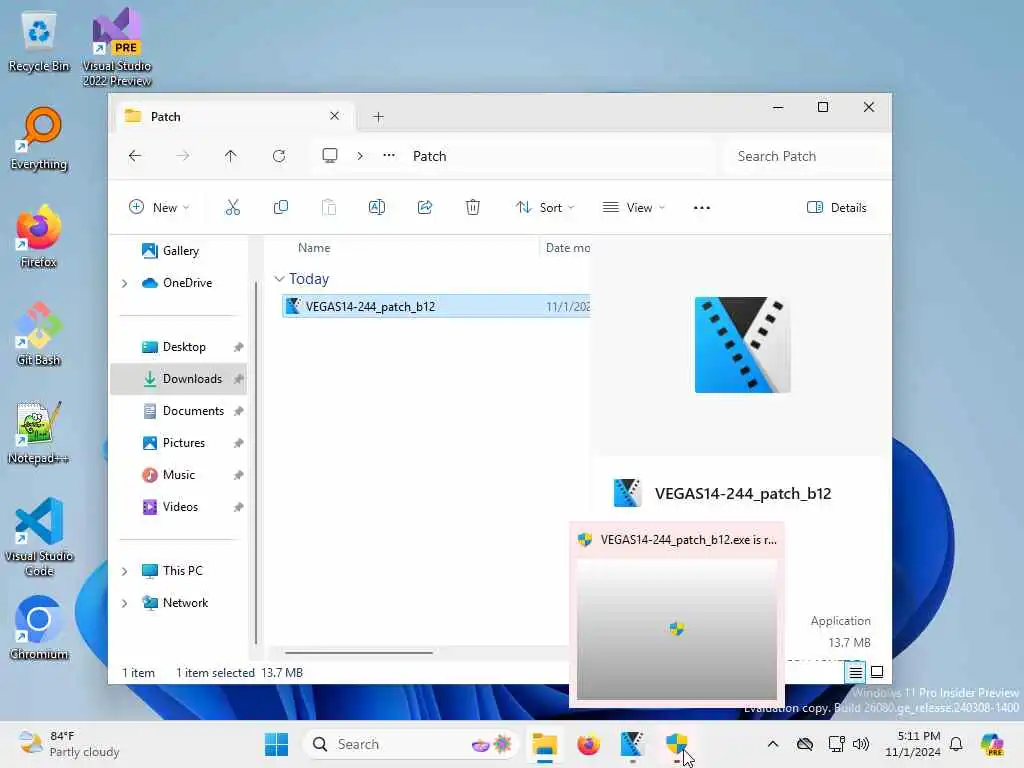Click the taskbar Search box
1024x768 pixels.
411,744
